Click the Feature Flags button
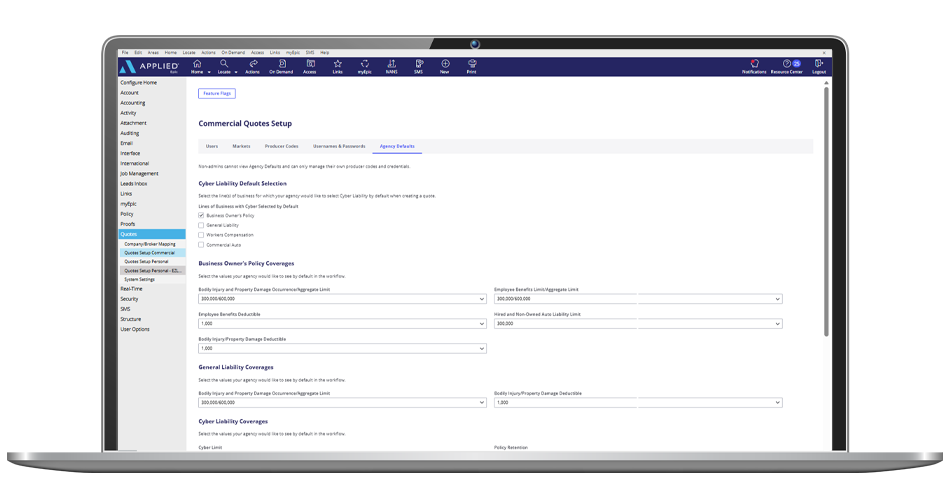This screenshot has height=500, width=950. [217, 93]
